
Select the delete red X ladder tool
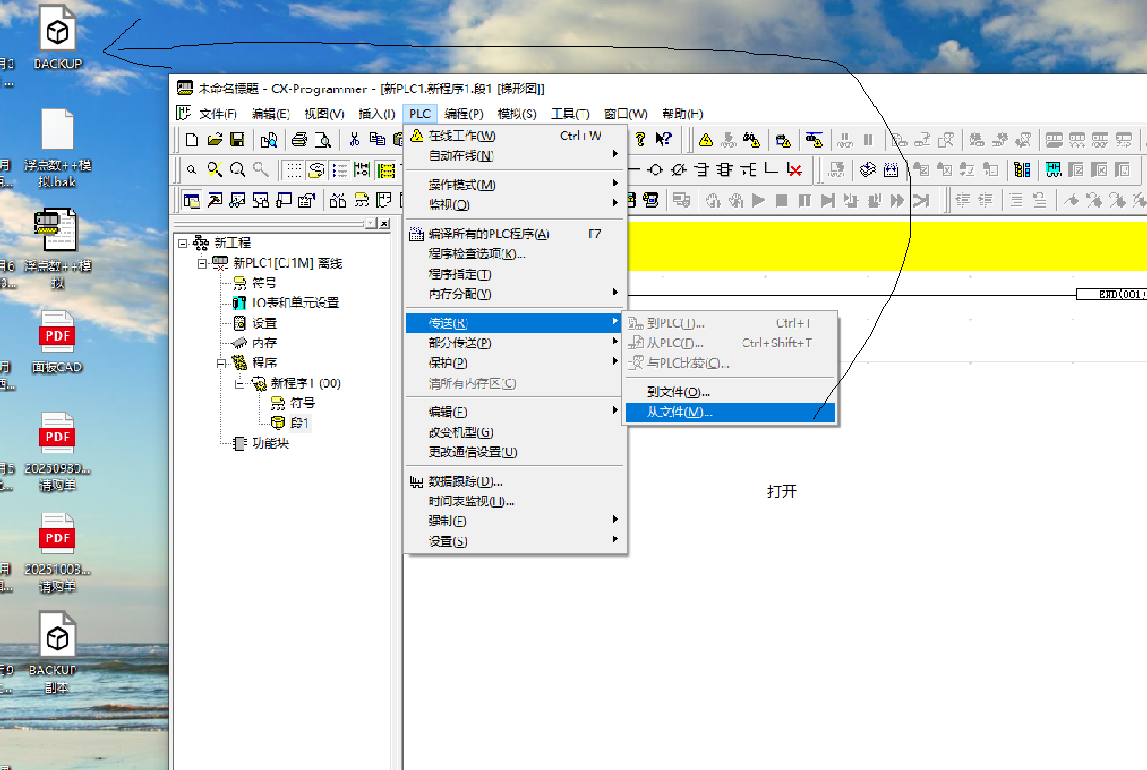pos(794,169)
